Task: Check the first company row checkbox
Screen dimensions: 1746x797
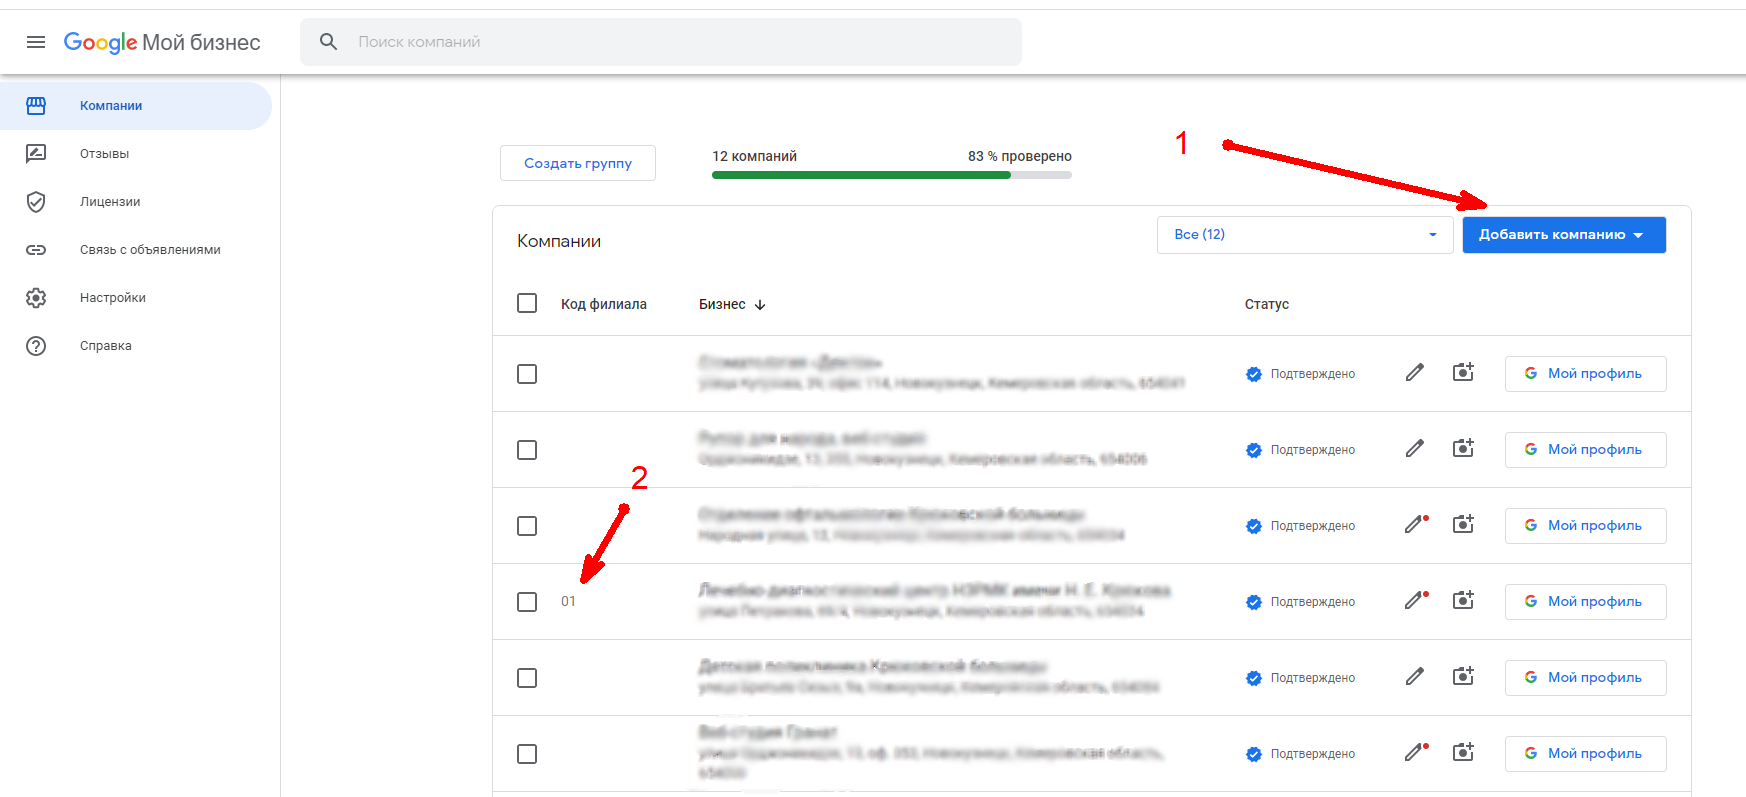Action: tap(527, 374)
